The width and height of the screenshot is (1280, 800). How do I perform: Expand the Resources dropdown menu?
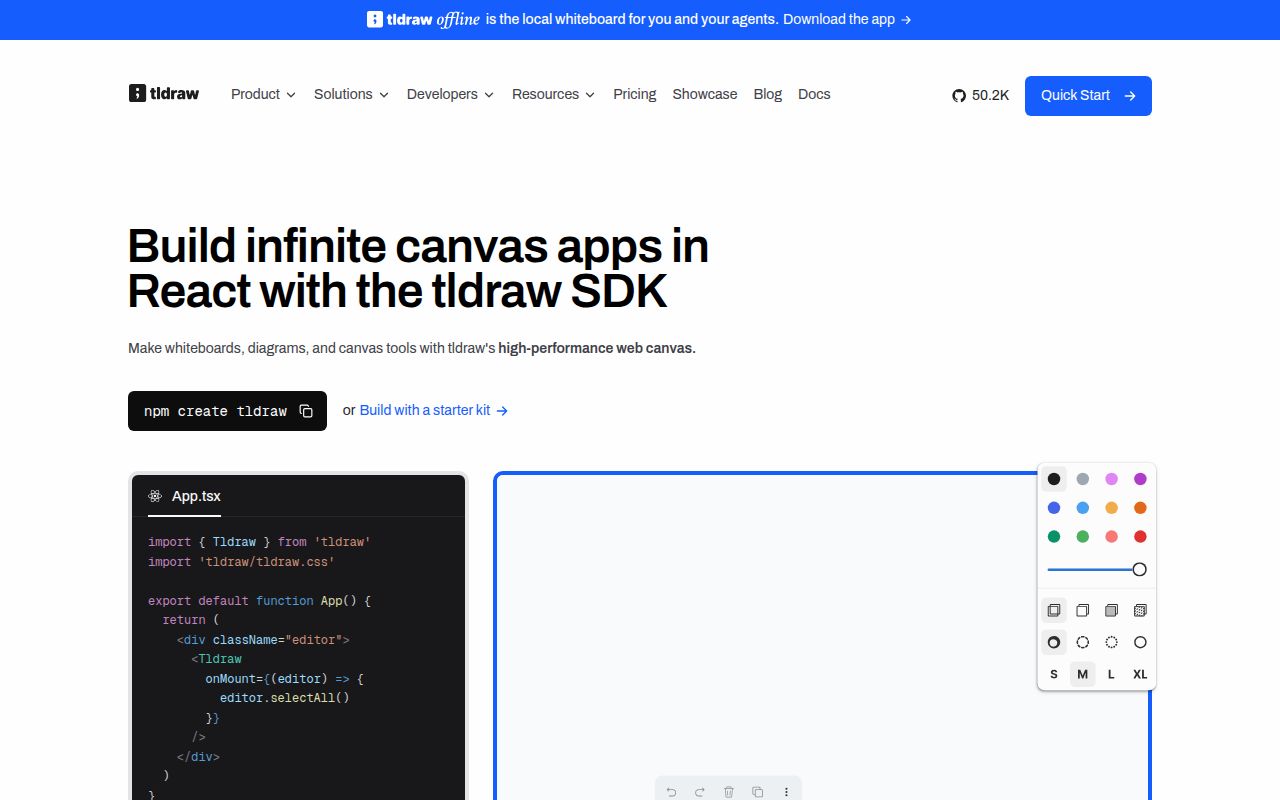click(553, 94)
